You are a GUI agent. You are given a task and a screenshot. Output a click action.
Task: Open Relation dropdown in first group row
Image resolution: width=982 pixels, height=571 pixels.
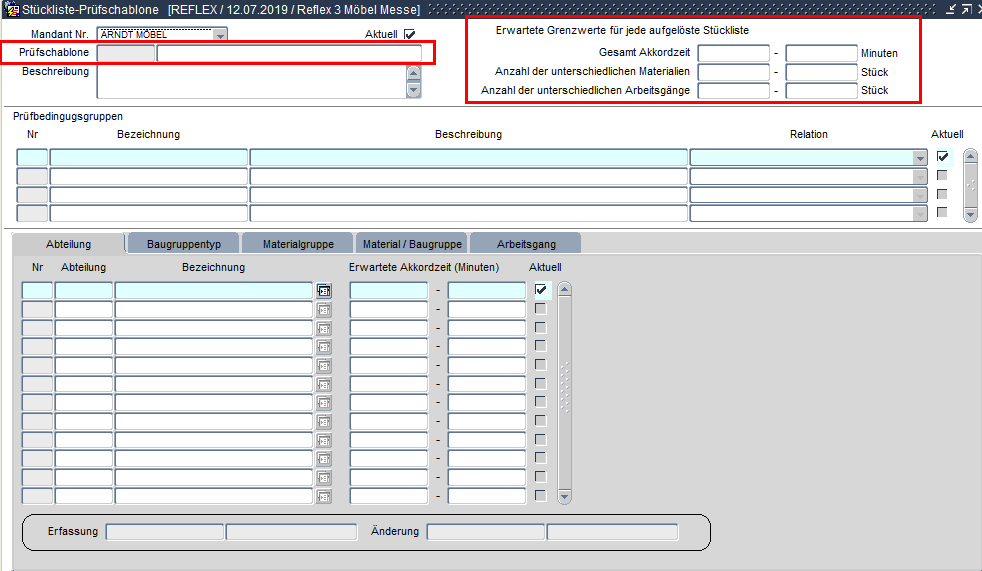pyautogui.click(x=919, y=158)
